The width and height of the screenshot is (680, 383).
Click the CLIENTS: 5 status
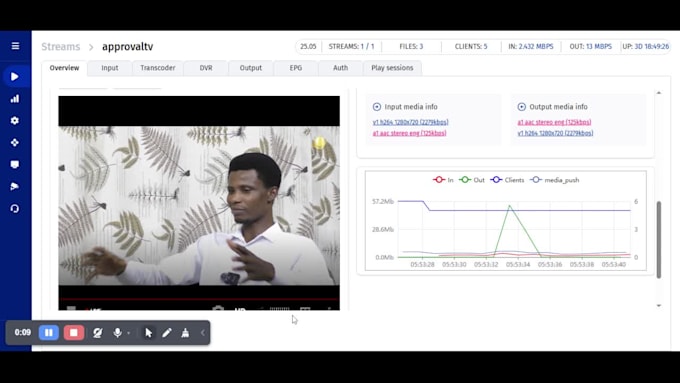coord(471,46)
